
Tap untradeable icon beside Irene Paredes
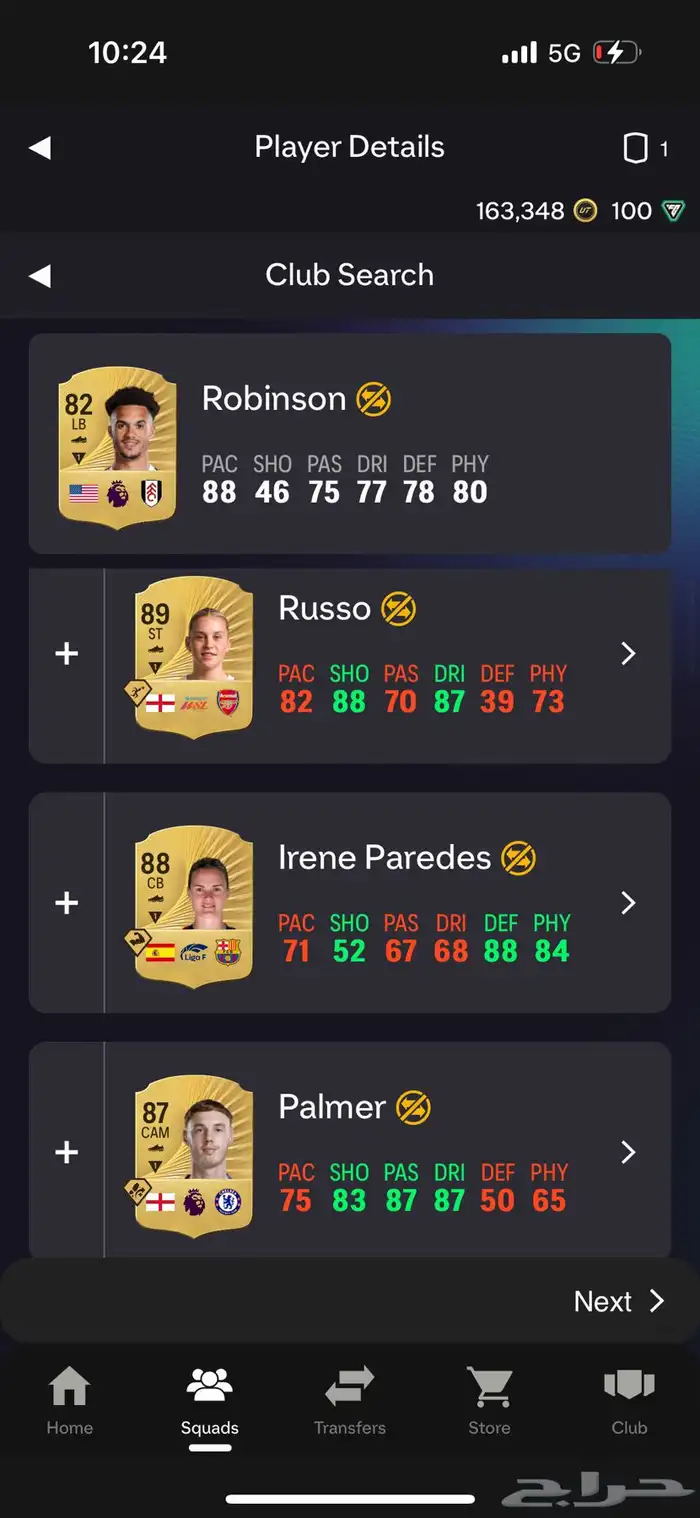(519, 857)
